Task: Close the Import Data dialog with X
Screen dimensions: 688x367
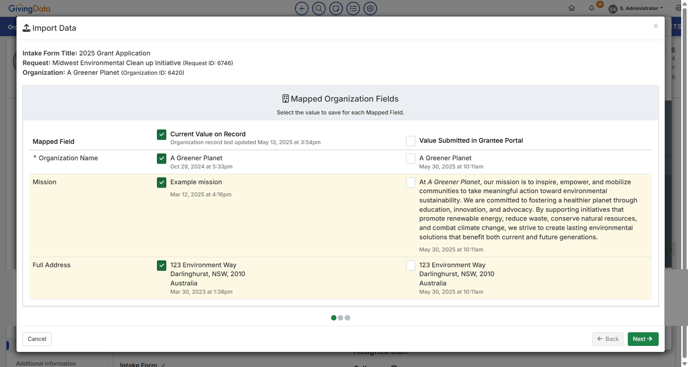Action: [x=656, y=26]
